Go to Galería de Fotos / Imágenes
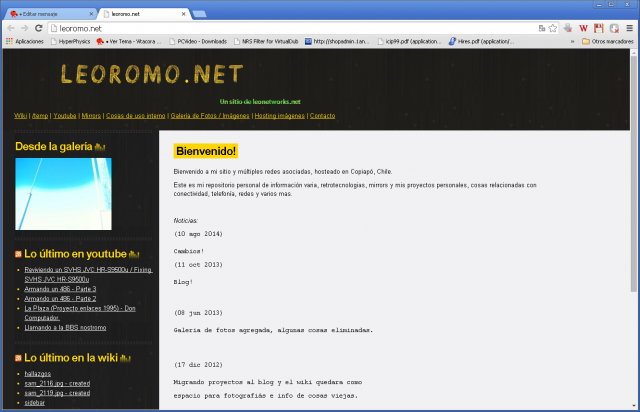Image resolution: width=640 pixels, height=412 pixels. (210, 116)
